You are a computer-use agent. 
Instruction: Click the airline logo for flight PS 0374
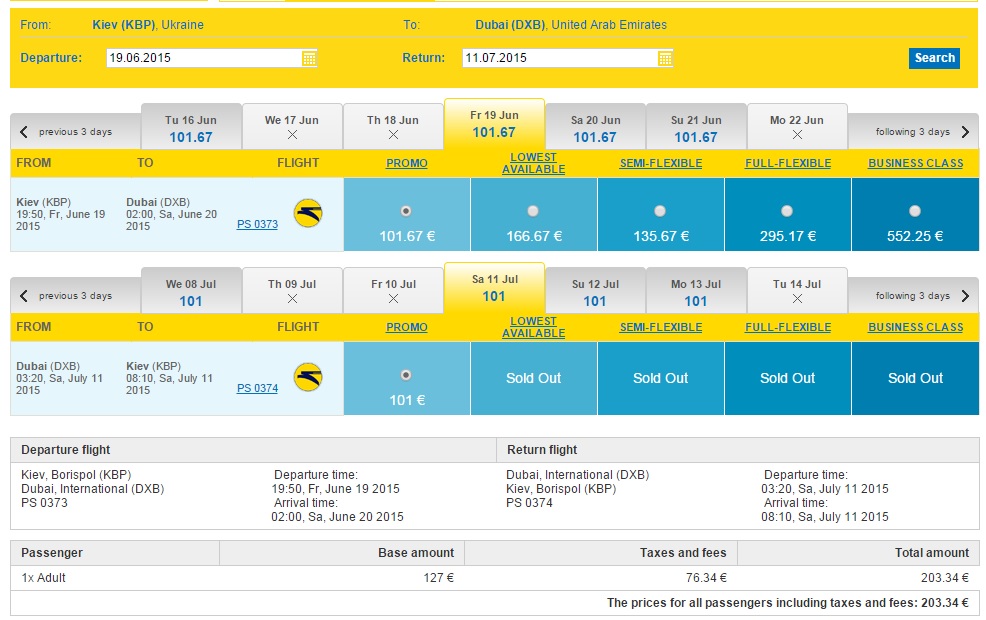[x=308, y=377]
